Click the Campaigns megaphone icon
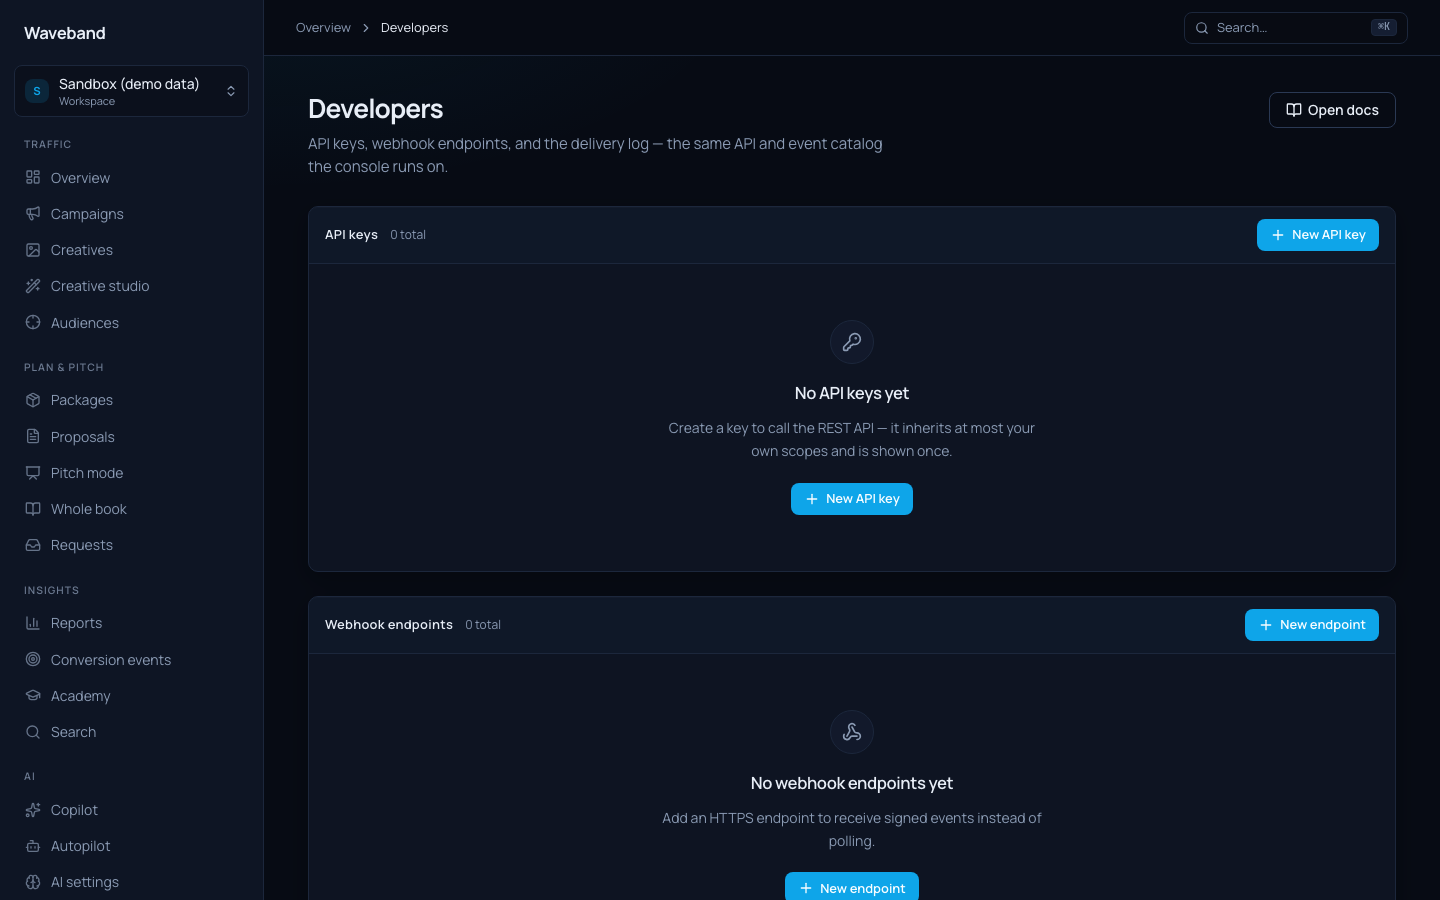The image size is (1440, 900). 33,213
